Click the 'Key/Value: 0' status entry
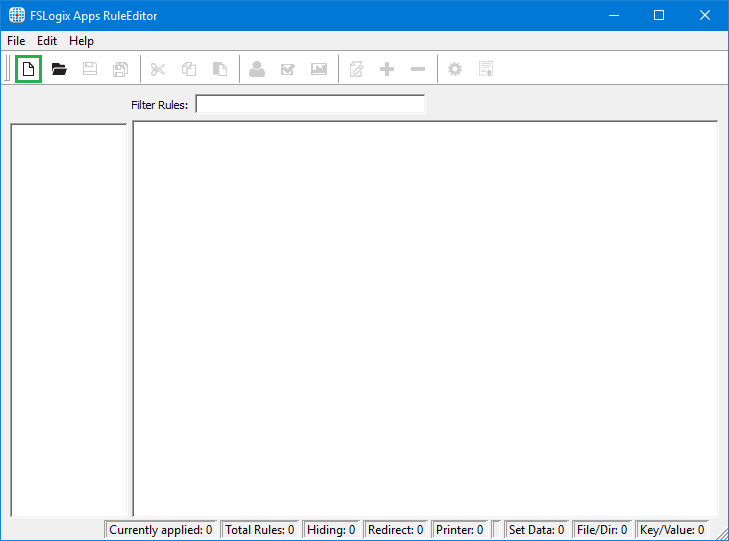The height and width of the screenshot is (541, 729). 672,530
